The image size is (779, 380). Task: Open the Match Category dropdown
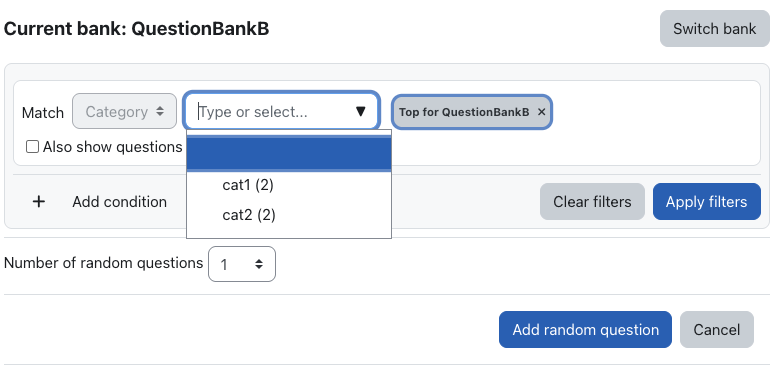[124, 111]
